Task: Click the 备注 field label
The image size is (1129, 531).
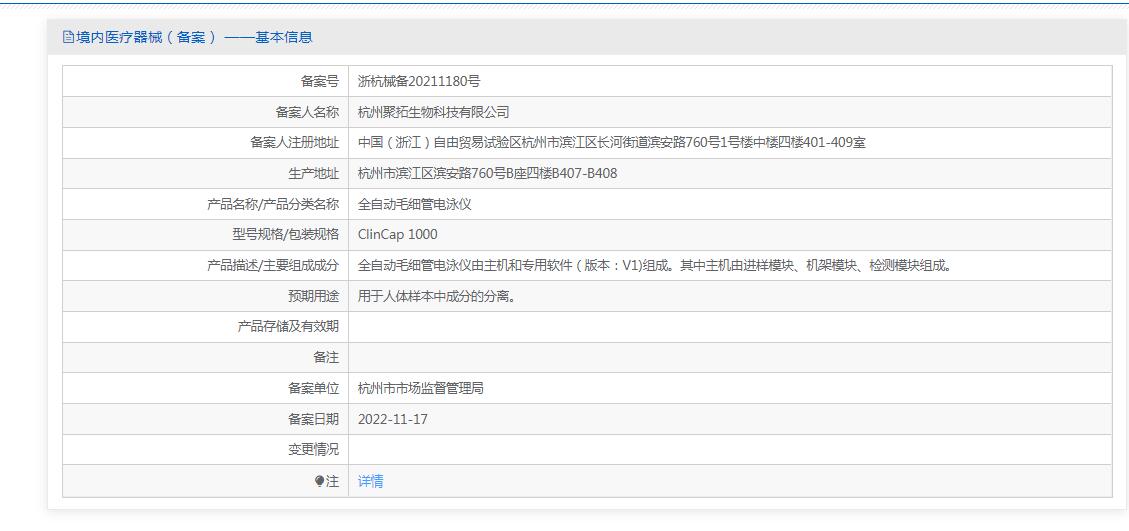Action: pyautogui.click(x=325, y=357)
